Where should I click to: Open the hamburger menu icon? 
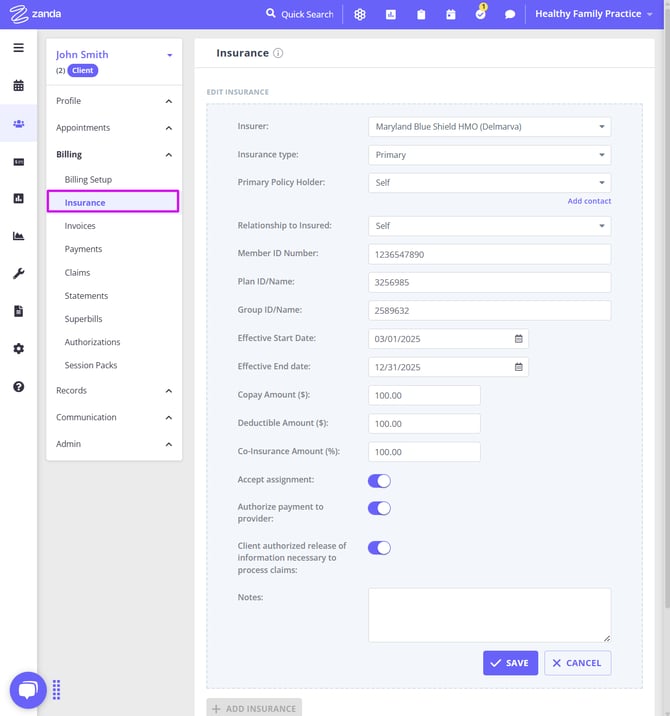pos(18,47)
